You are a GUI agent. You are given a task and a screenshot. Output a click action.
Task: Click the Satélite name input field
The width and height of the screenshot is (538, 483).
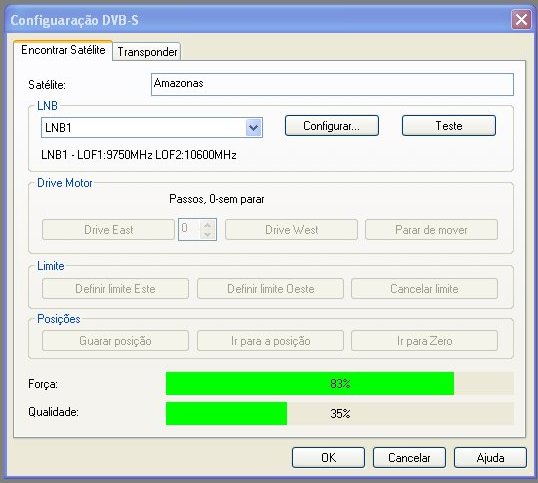pos(332,84)
